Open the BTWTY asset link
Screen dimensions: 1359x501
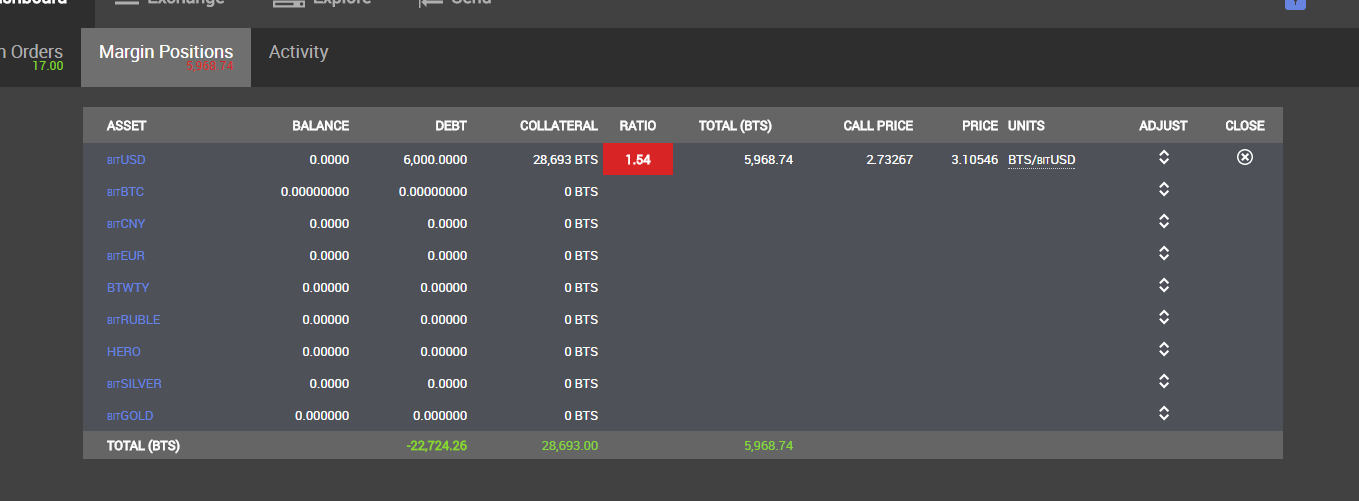pyautogui.click(x=128, y=288)
